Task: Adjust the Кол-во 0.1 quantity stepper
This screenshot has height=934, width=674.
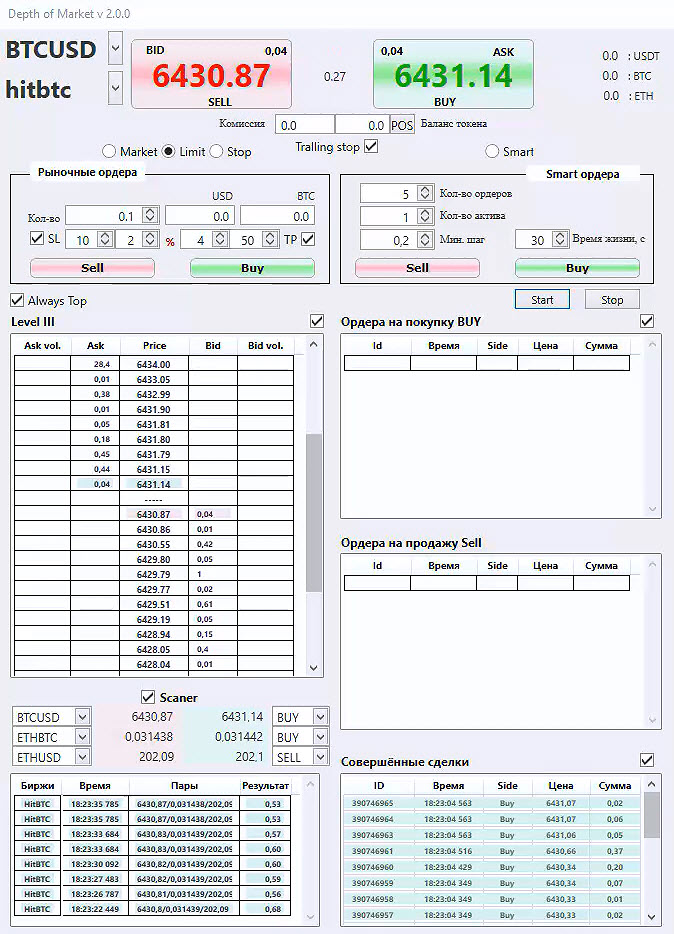Action: 151,216
